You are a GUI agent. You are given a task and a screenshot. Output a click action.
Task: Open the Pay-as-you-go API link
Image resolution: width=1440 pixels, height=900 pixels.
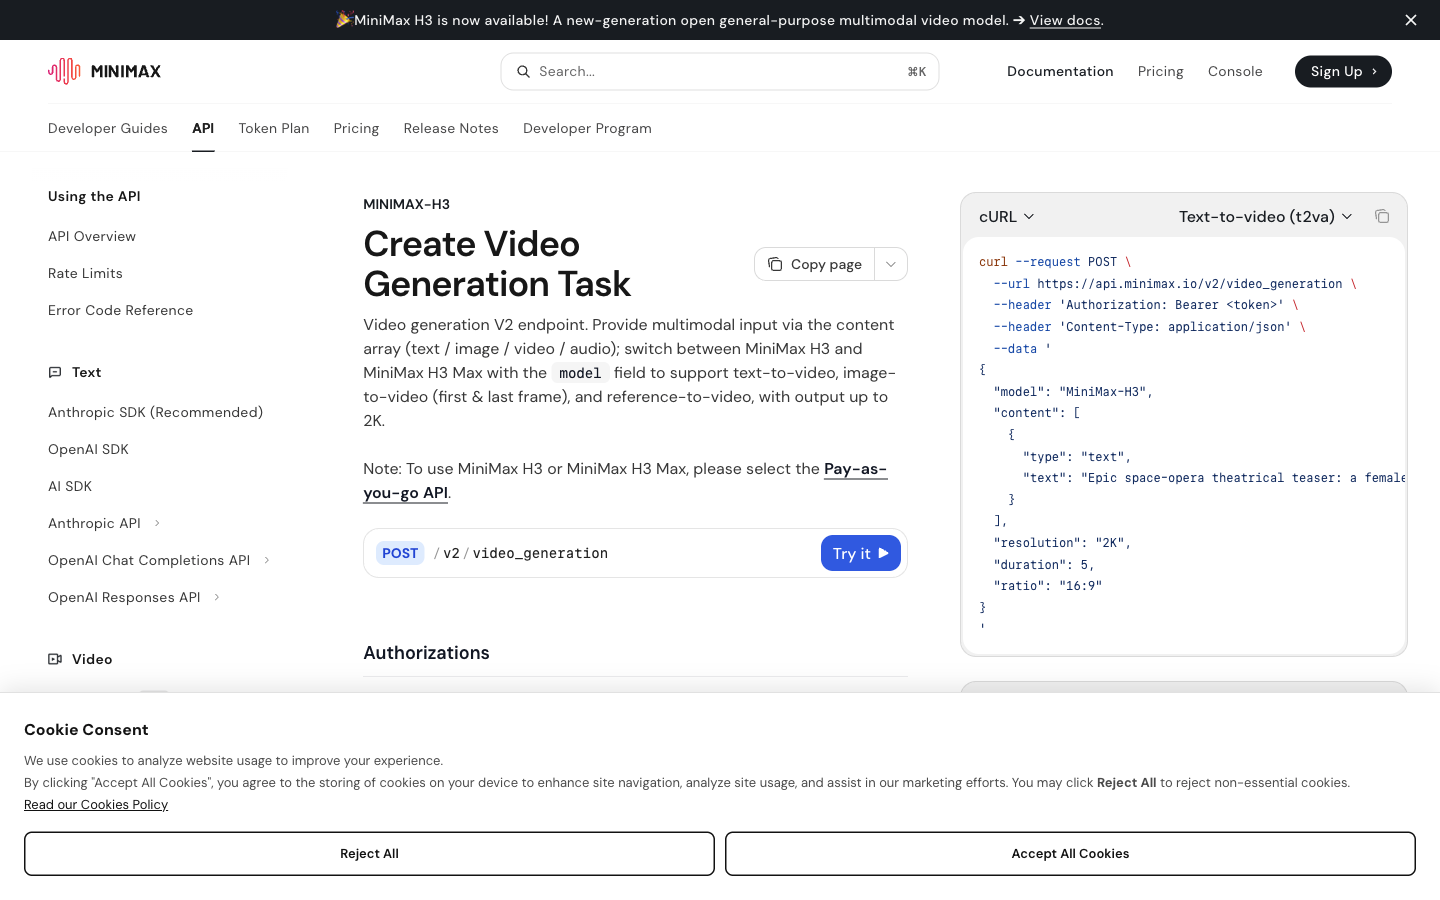625,480
